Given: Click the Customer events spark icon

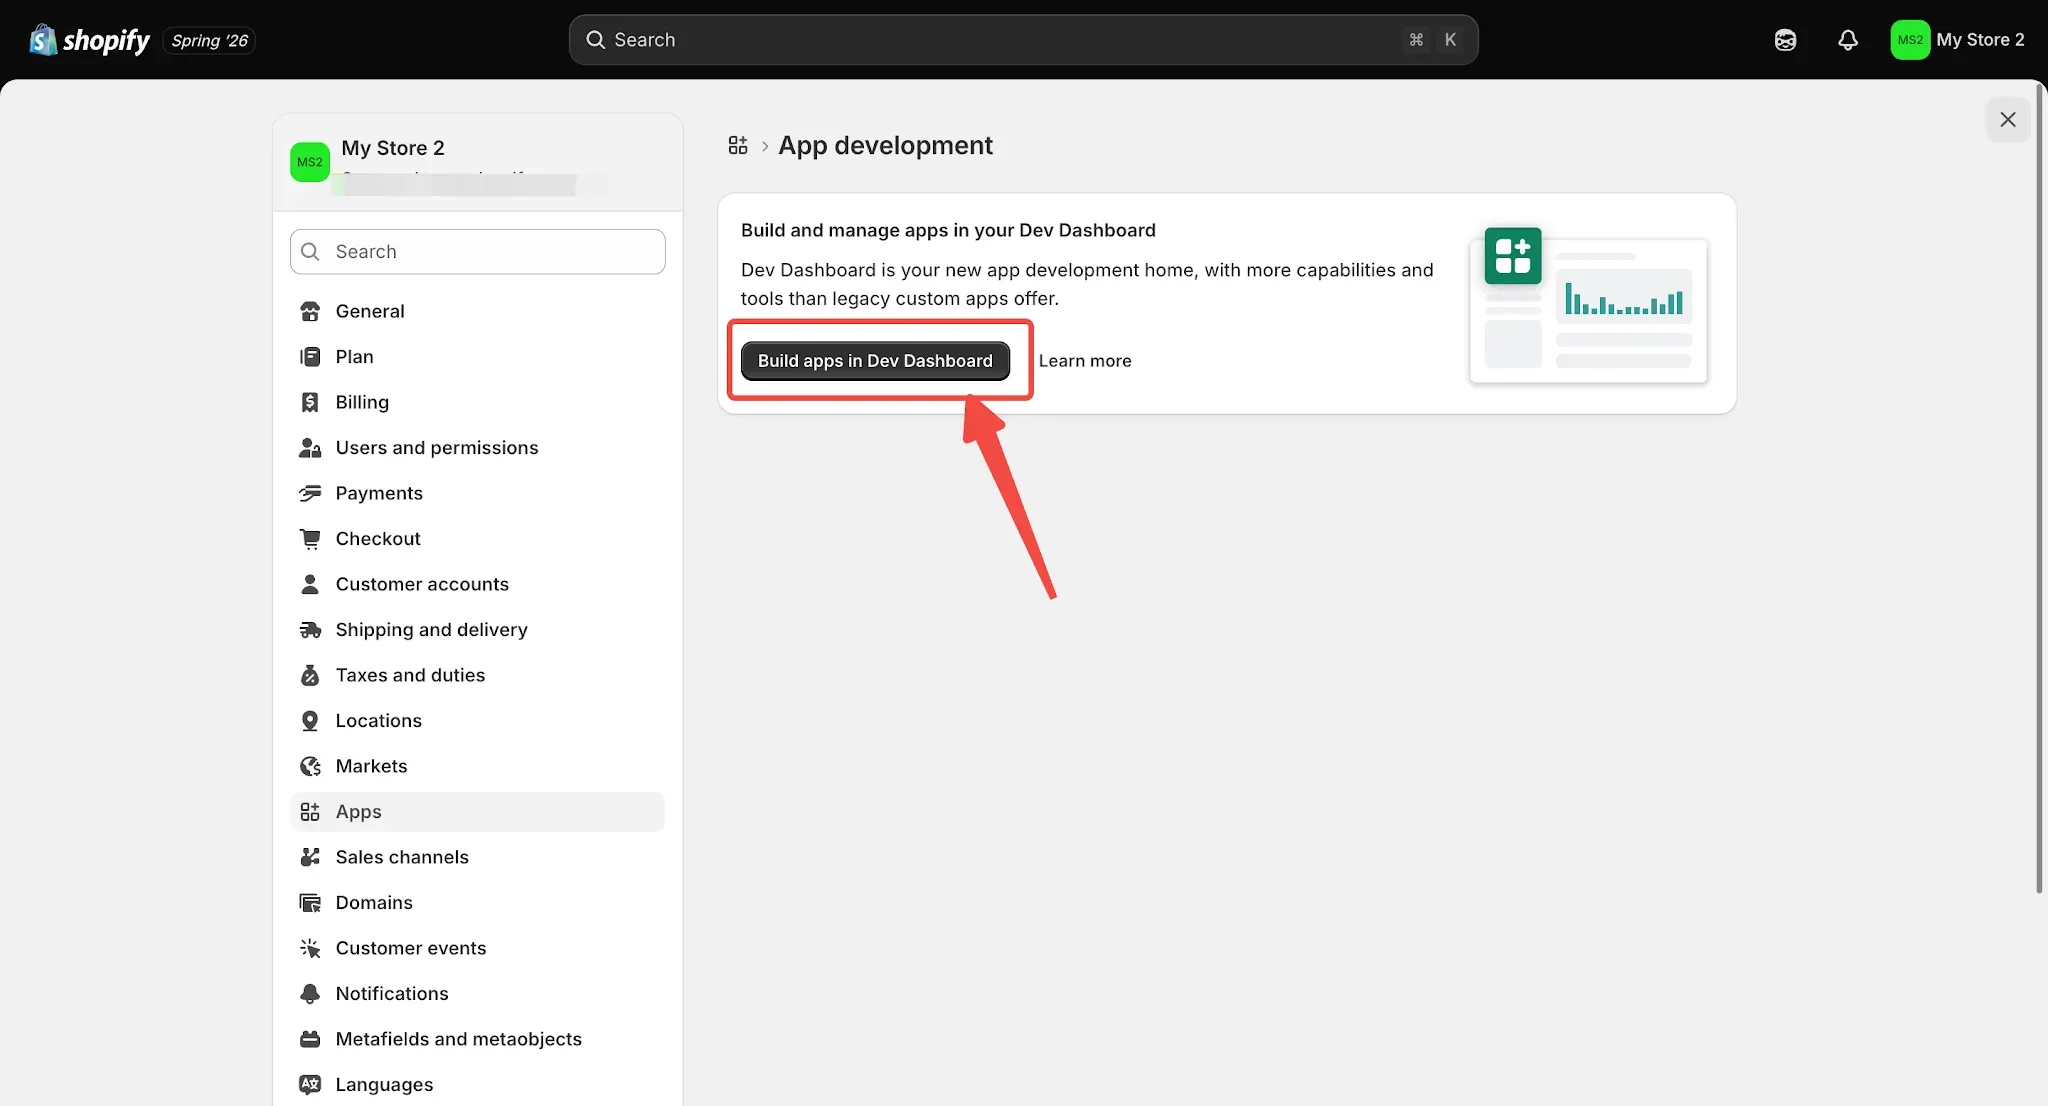Looking at the screenshot, I should 310,948.
